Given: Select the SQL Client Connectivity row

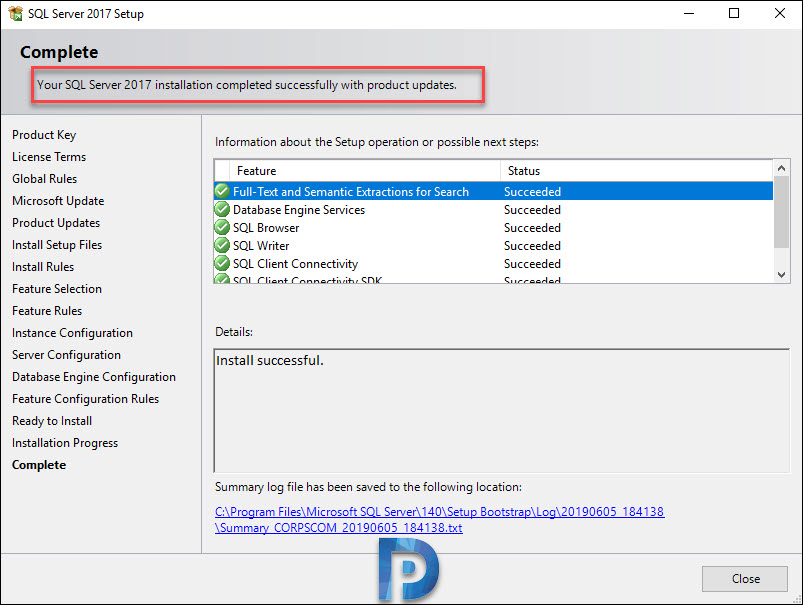Looking at the screenshot, I should [494, 263].
